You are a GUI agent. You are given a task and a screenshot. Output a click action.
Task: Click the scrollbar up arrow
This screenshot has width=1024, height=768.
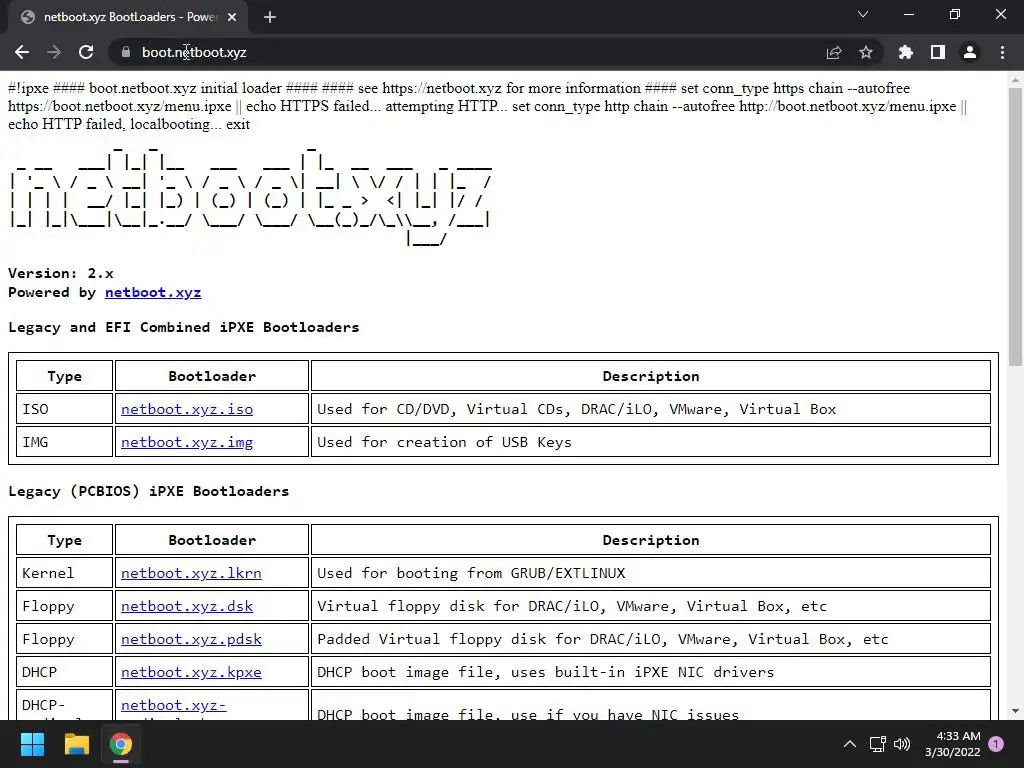coord(1015,80)
